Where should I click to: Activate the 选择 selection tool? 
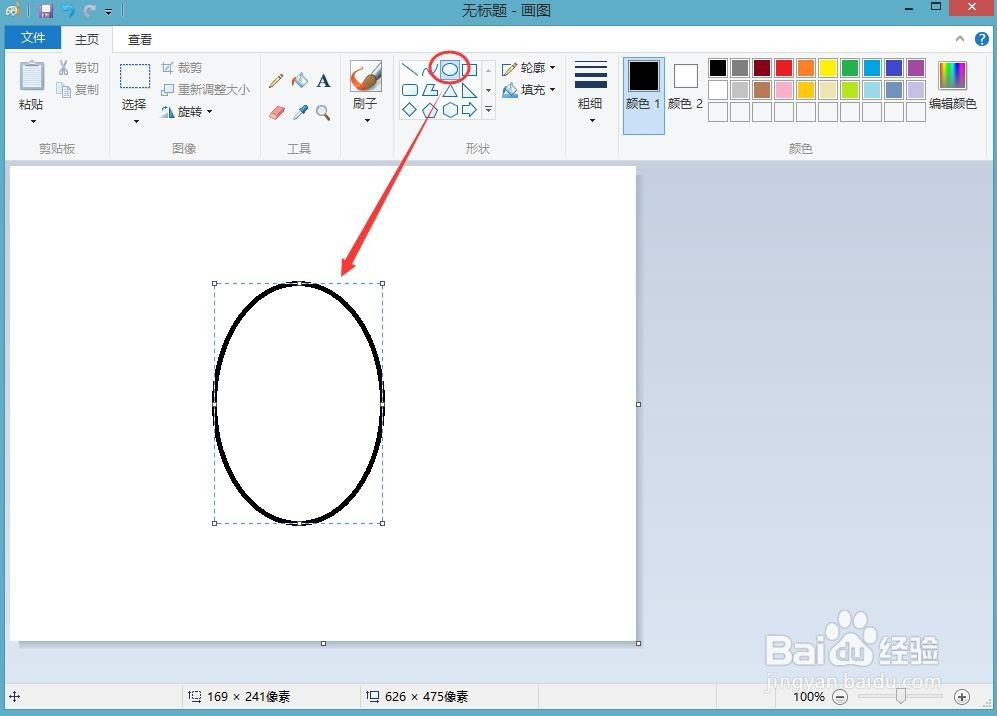coord(134,80)
